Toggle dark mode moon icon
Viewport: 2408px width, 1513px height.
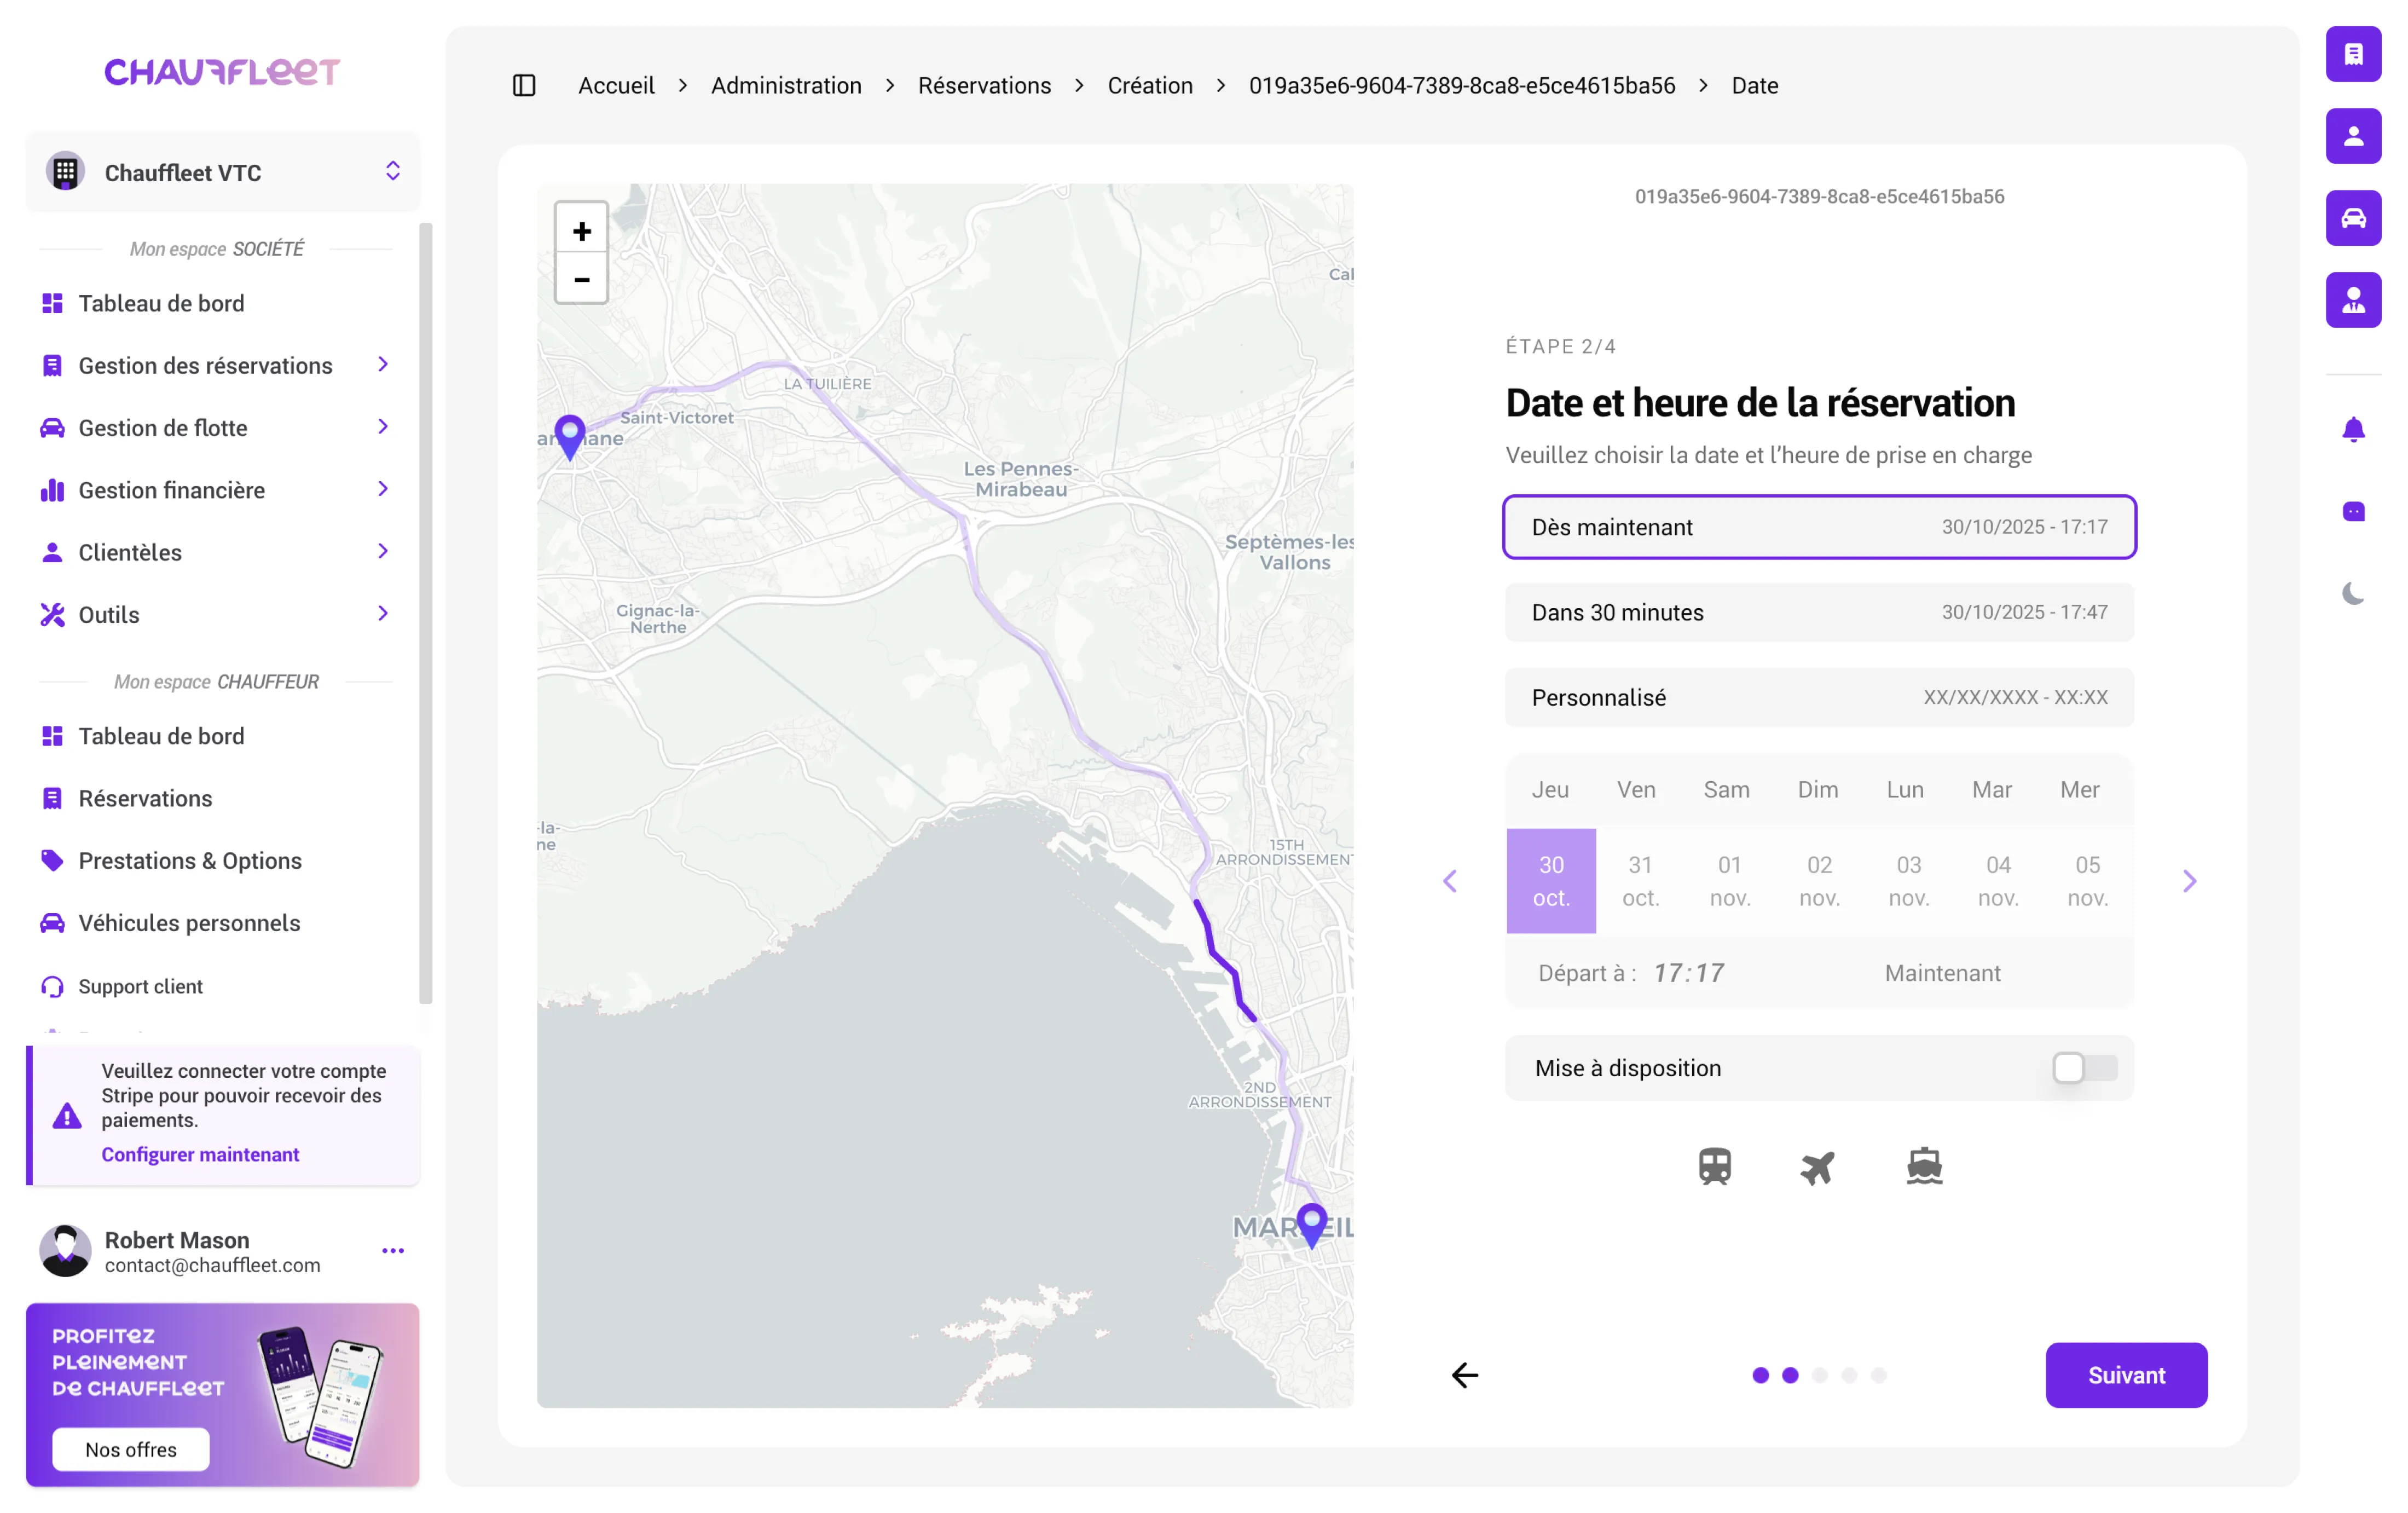(x=2353, y=593)
